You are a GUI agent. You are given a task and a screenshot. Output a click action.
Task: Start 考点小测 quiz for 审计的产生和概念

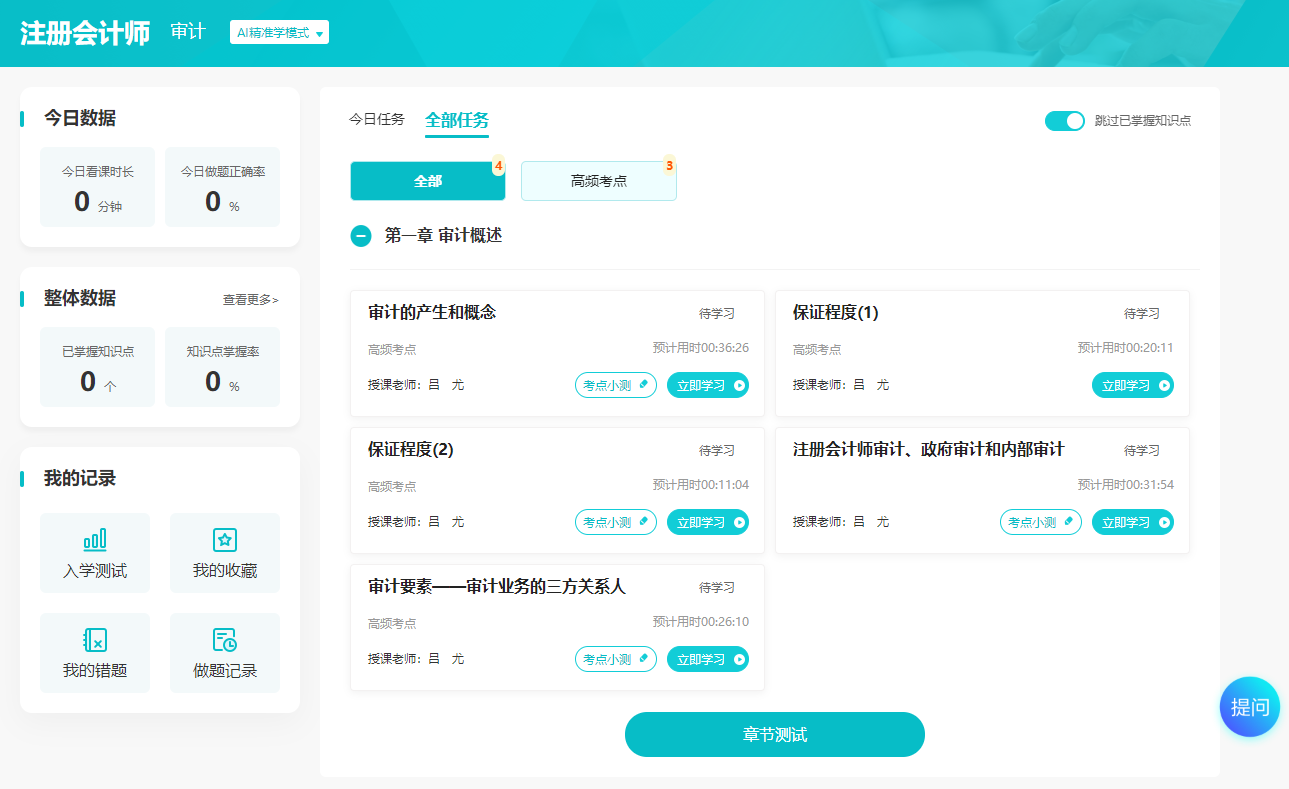(x=615, y=384)
